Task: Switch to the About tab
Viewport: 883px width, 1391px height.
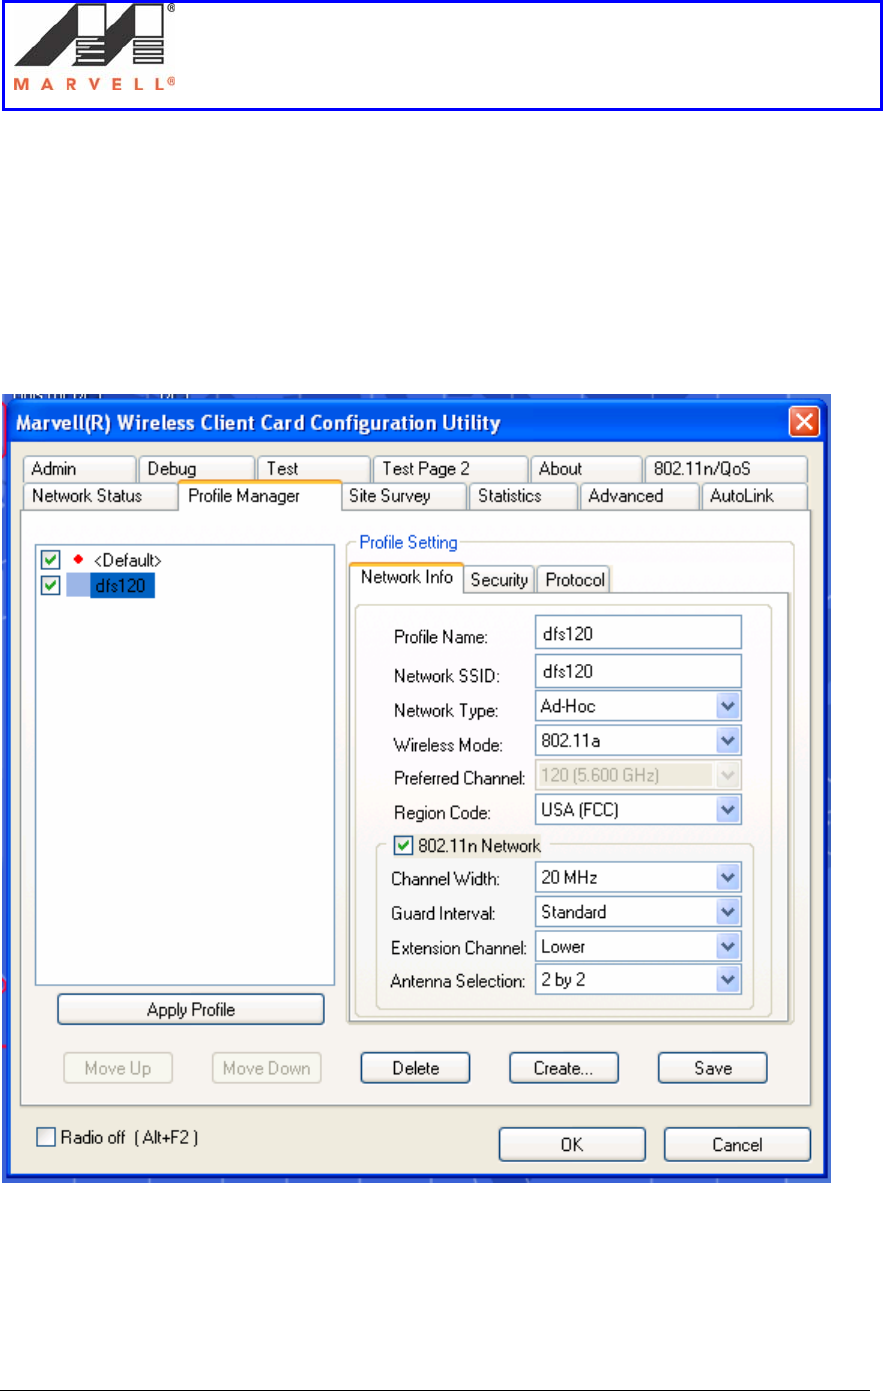Action: 586,469
